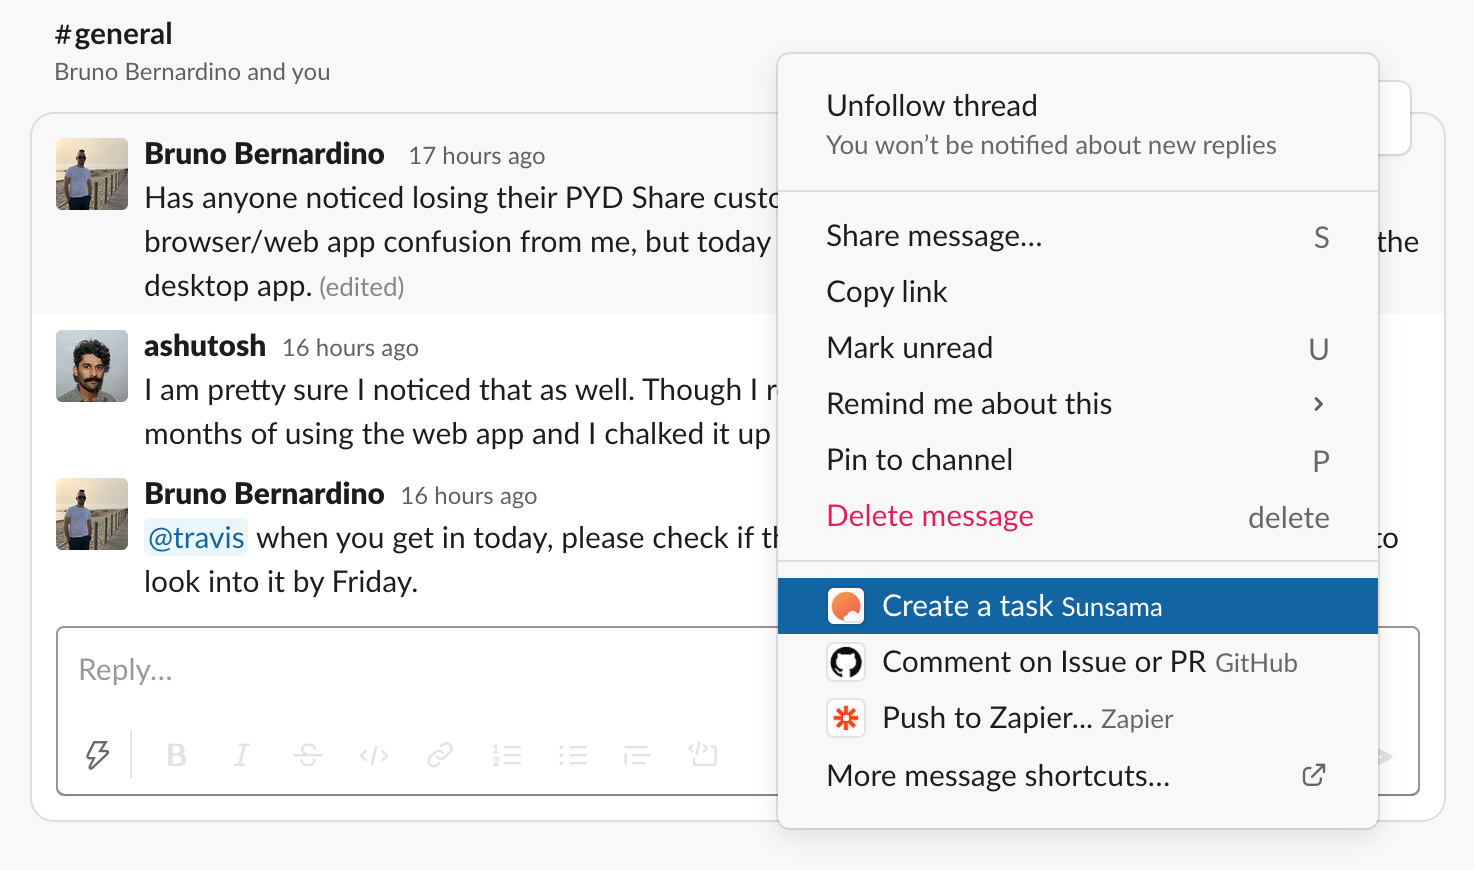Pin the message to the channel
This screenshot has width=1474, height=870.
coord(919,460)
